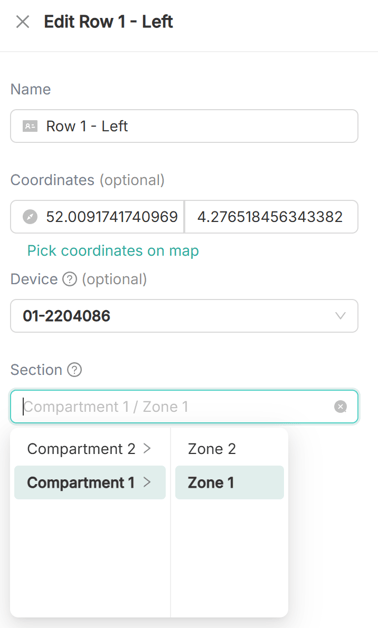The width and height of the screenshot is (378, 628).
Task: Select device value 01-2204086
Action: [66, 316]
